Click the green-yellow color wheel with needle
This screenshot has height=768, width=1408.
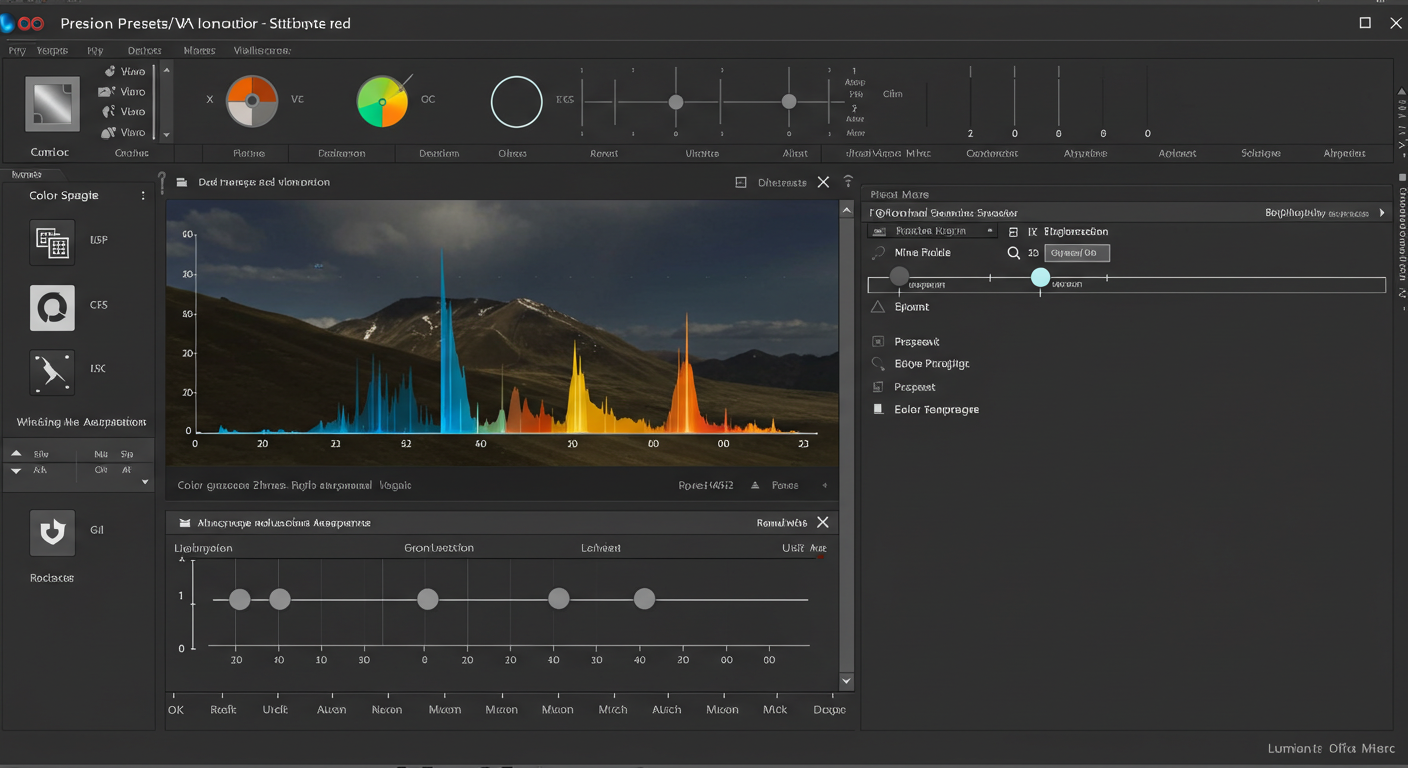coord(382,101)
